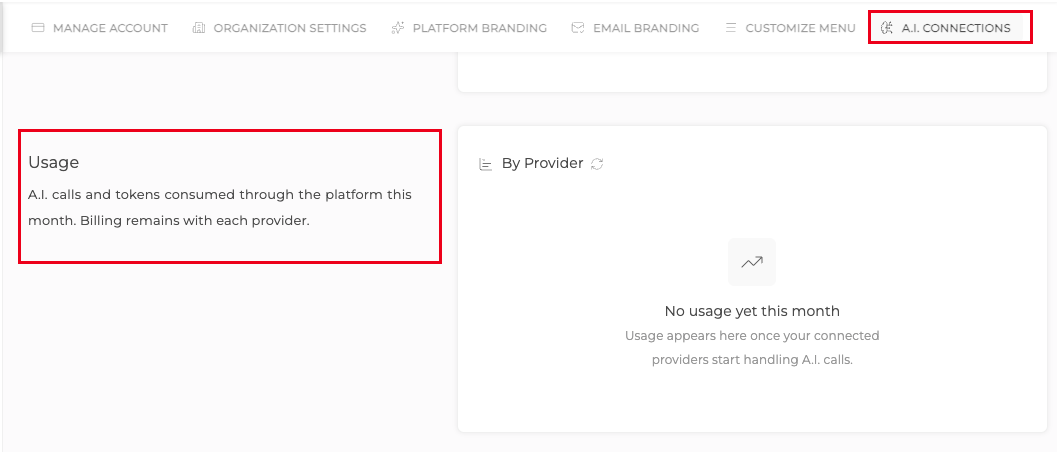This screenshot has width=1057, height=452.
Task: Click the connected providers usage hint text
Action: 752,348
